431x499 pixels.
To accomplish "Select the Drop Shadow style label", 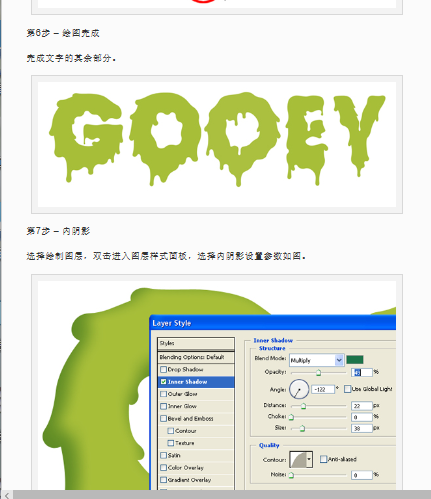I will (x=185, y=369).
